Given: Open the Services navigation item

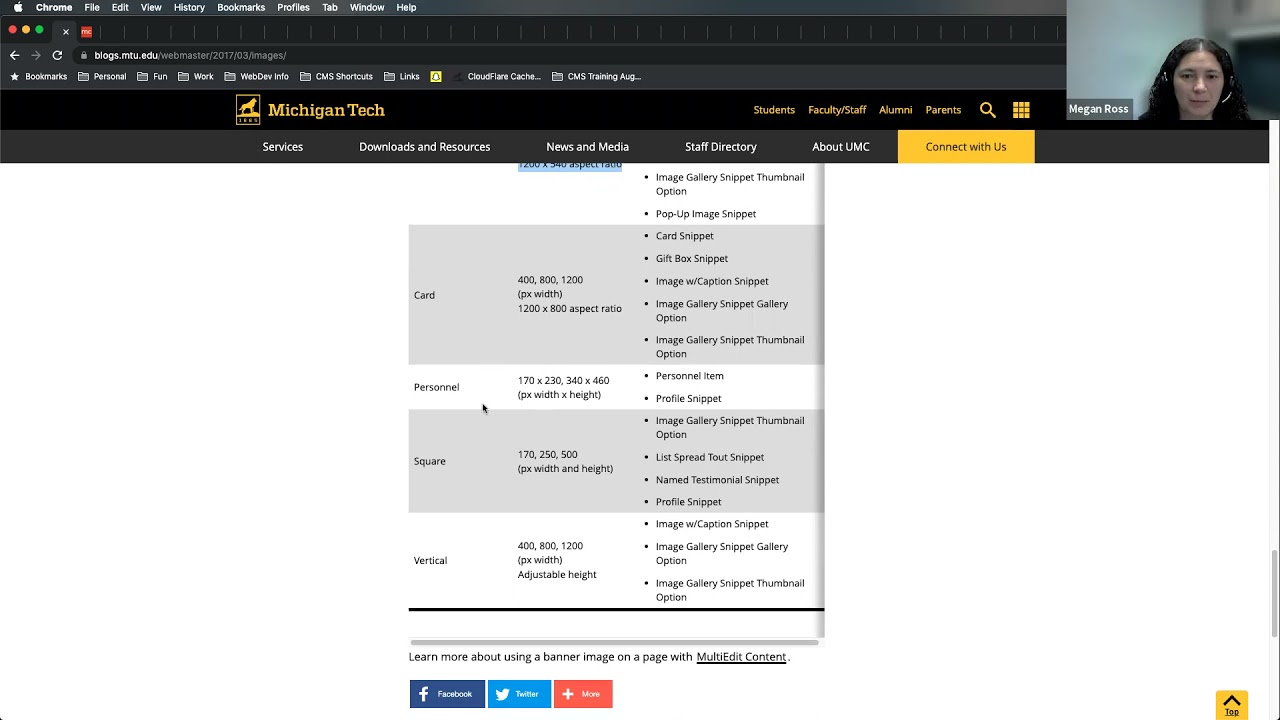Looking at the screenshot, I should coord(283,147).
